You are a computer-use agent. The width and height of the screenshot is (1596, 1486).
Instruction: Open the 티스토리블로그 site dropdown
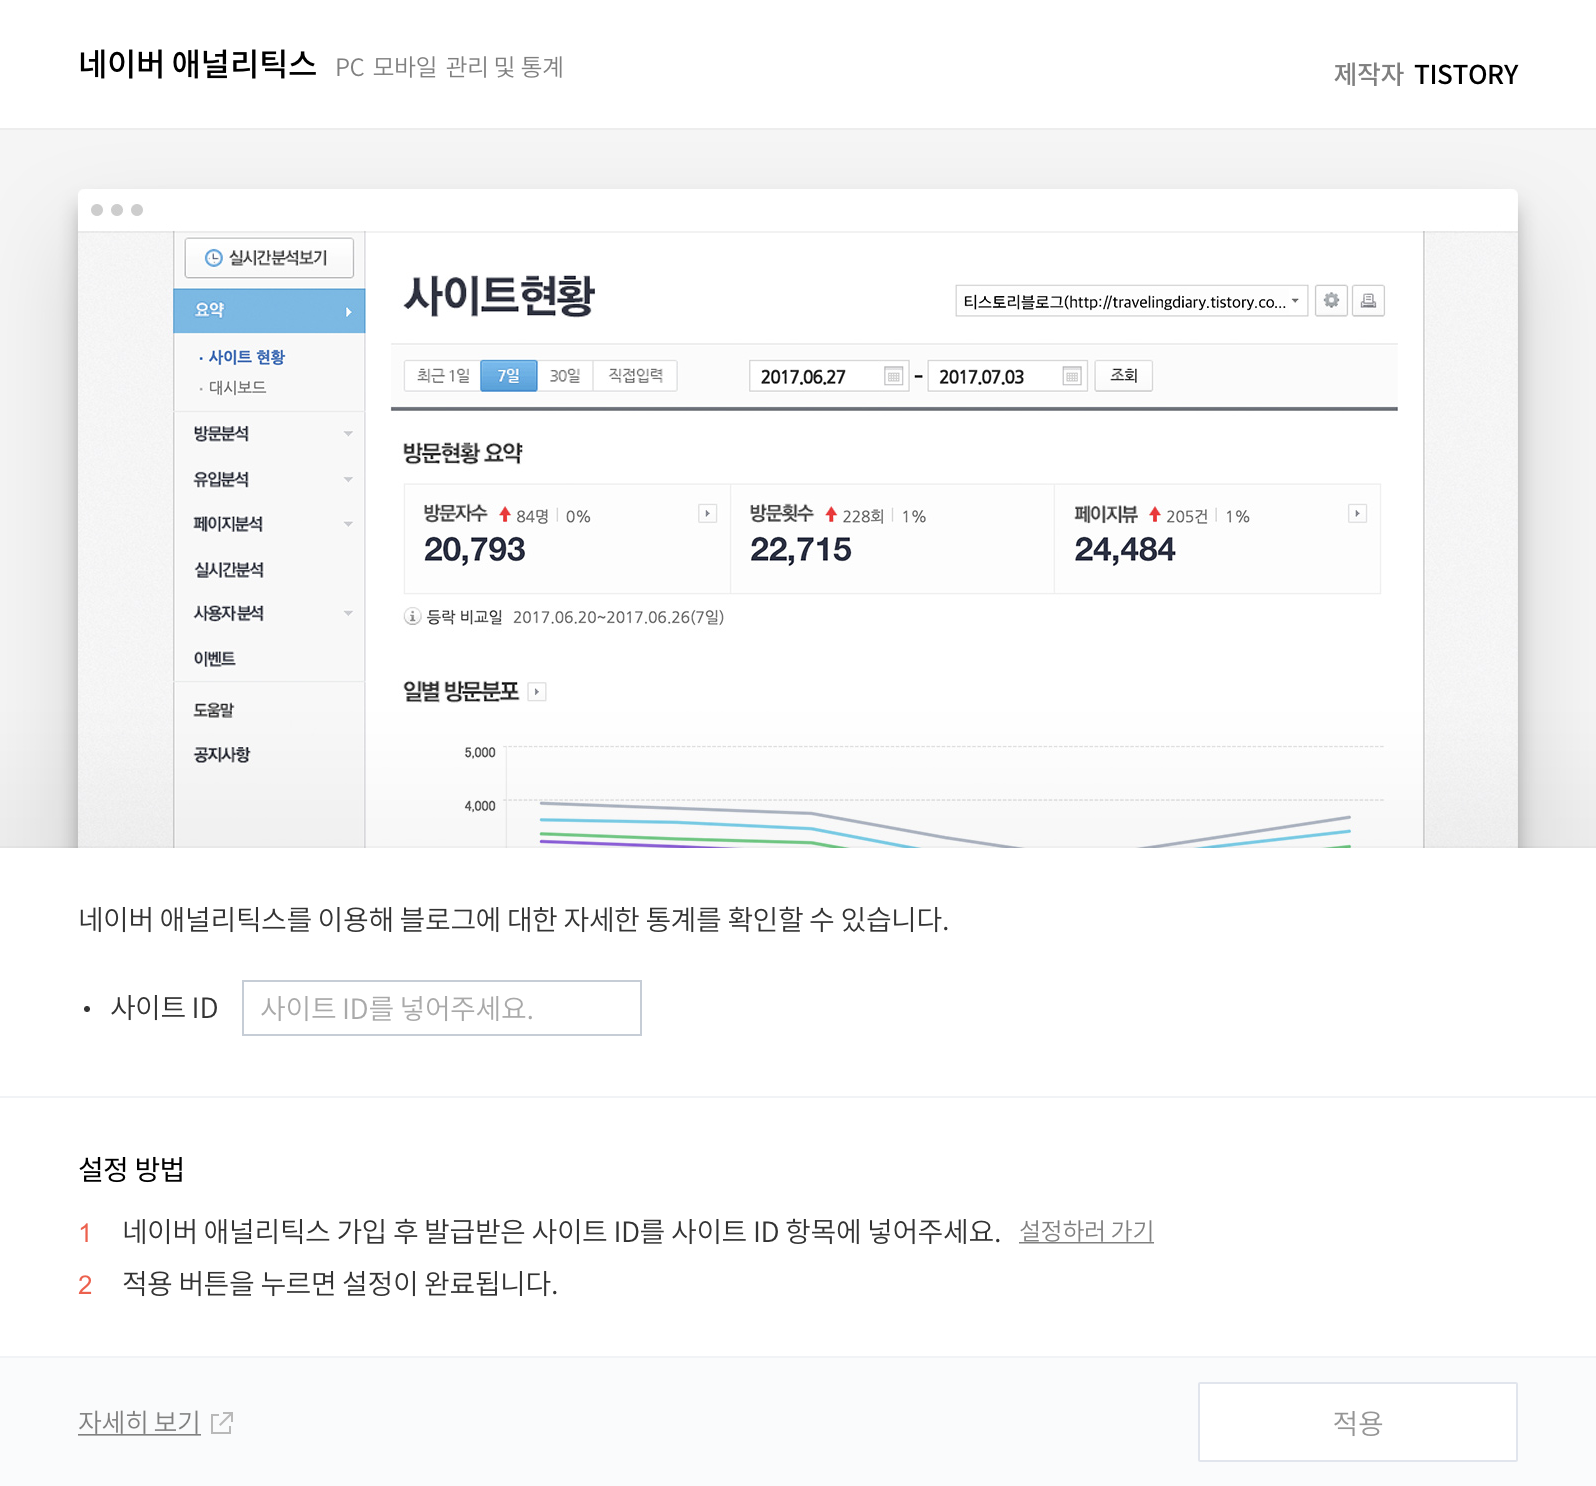[x=1131, y=301]
